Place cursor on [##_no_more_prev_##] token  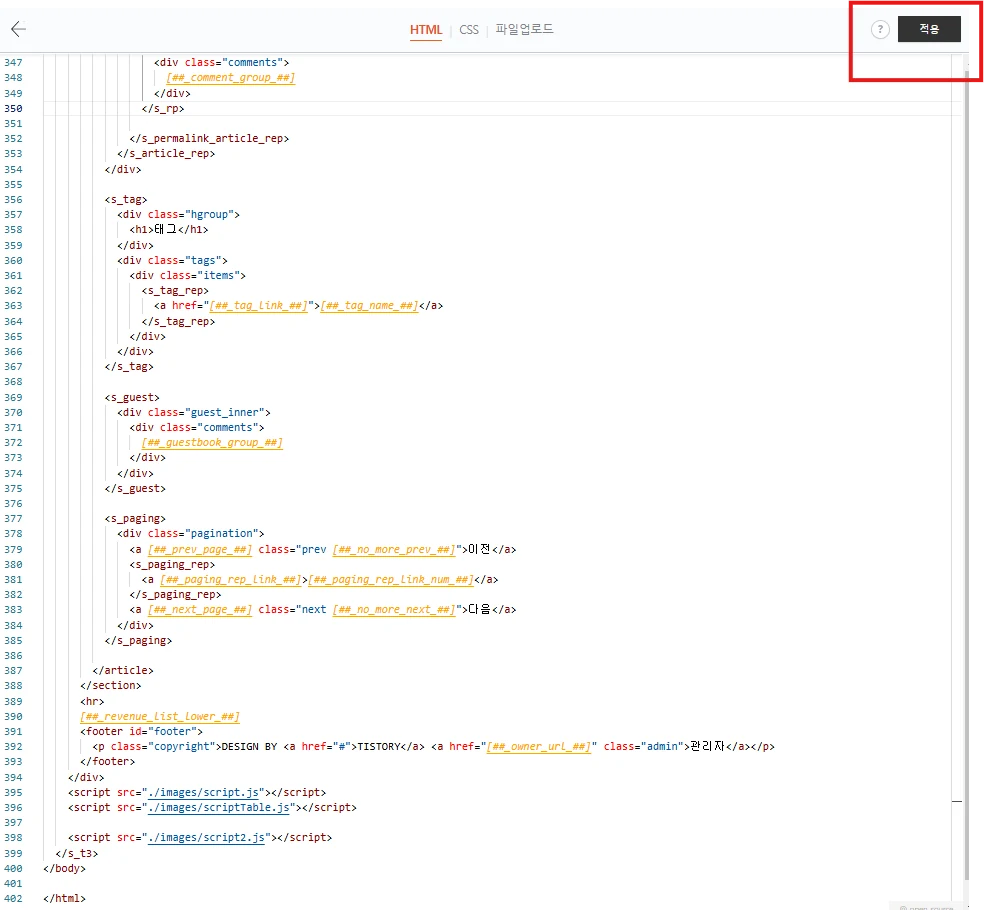pyautogui.click(x=393, y=549)
